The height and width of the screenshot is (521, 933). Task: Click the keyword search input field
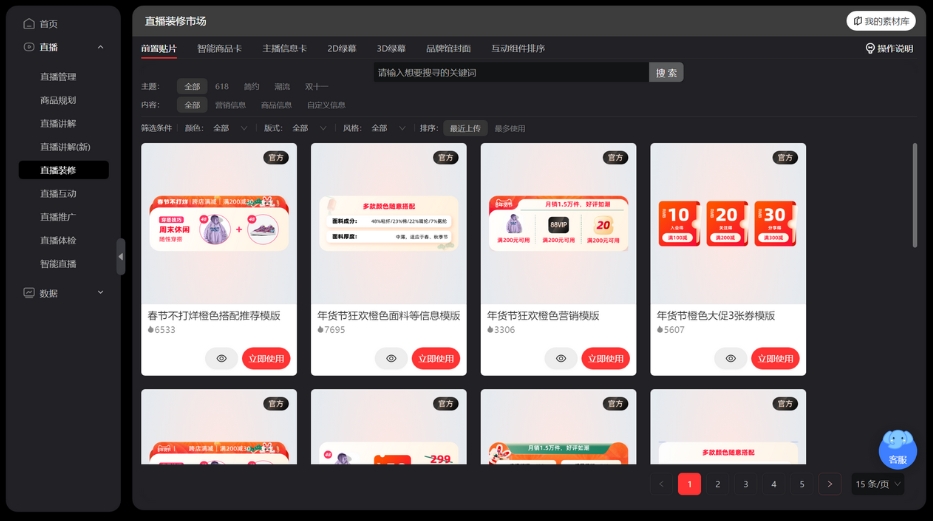coord(510,72)
